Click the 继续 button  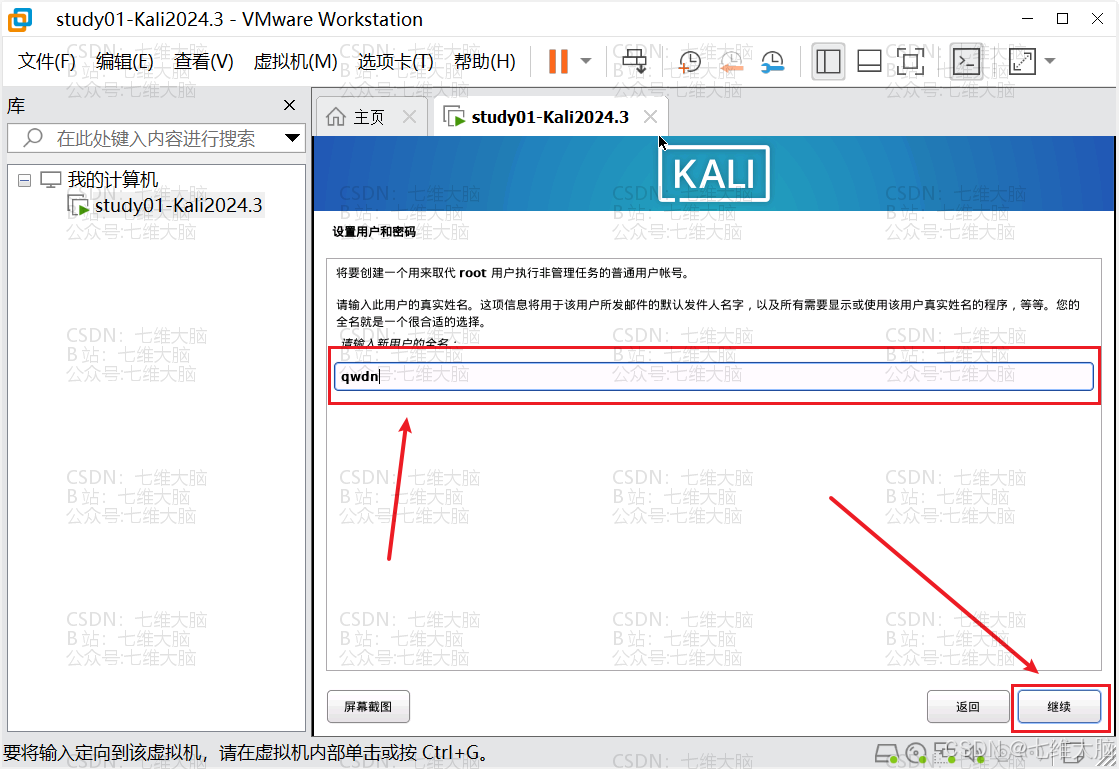1059,706
